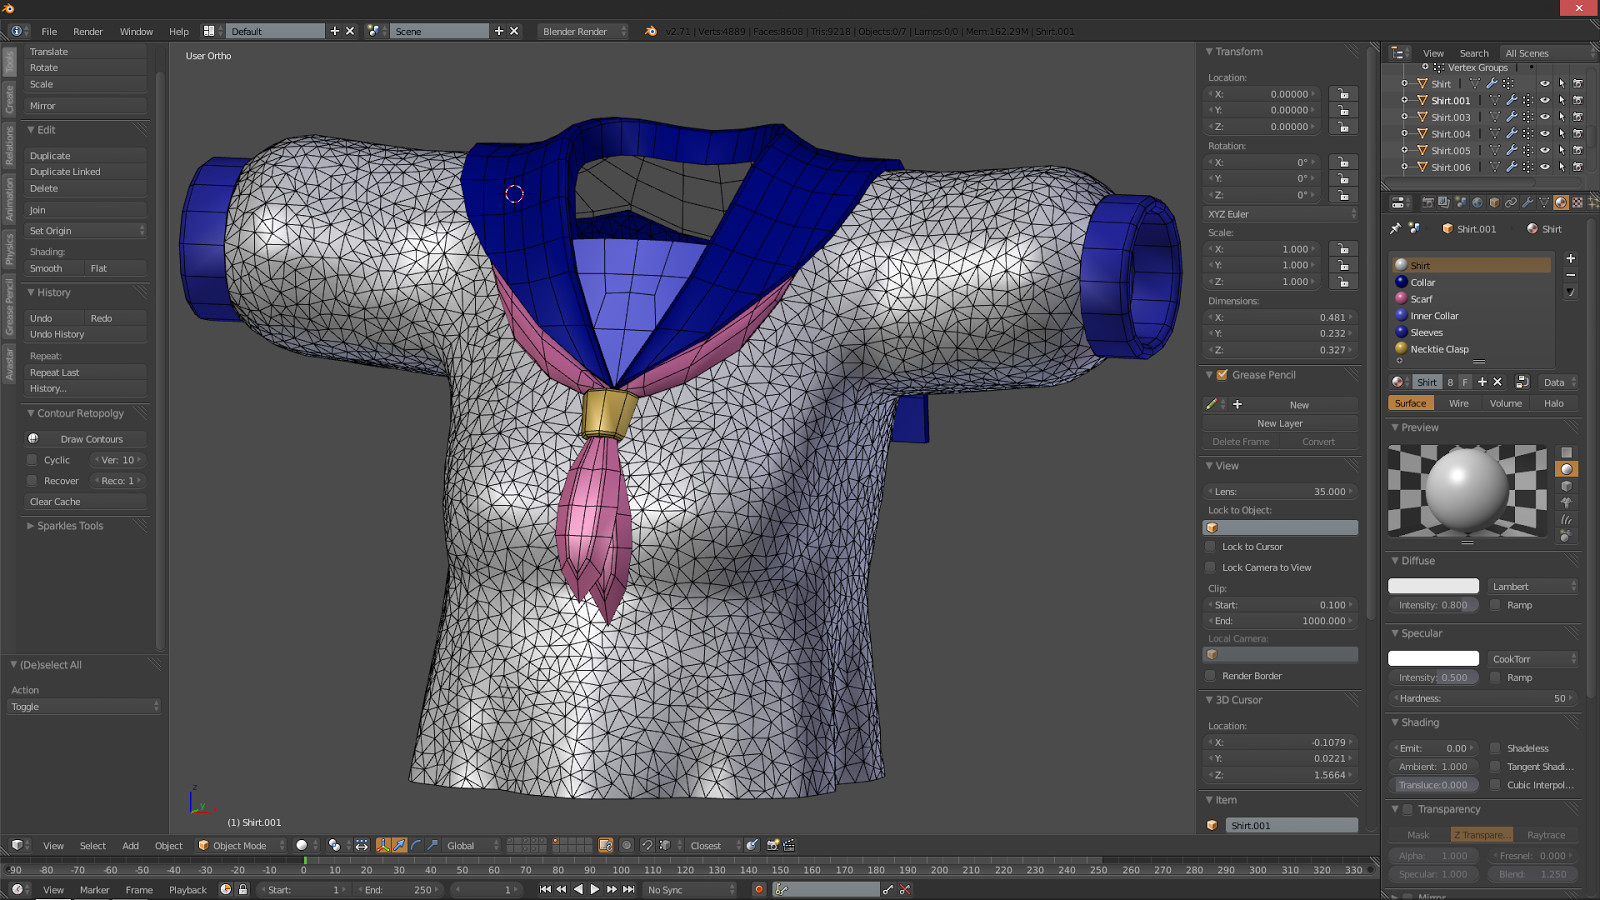Image resolution: width=1600 pixels, height=900 pixels.
Task: Click the New Layer grease pencil button
Action: [x=1280, y=424]
